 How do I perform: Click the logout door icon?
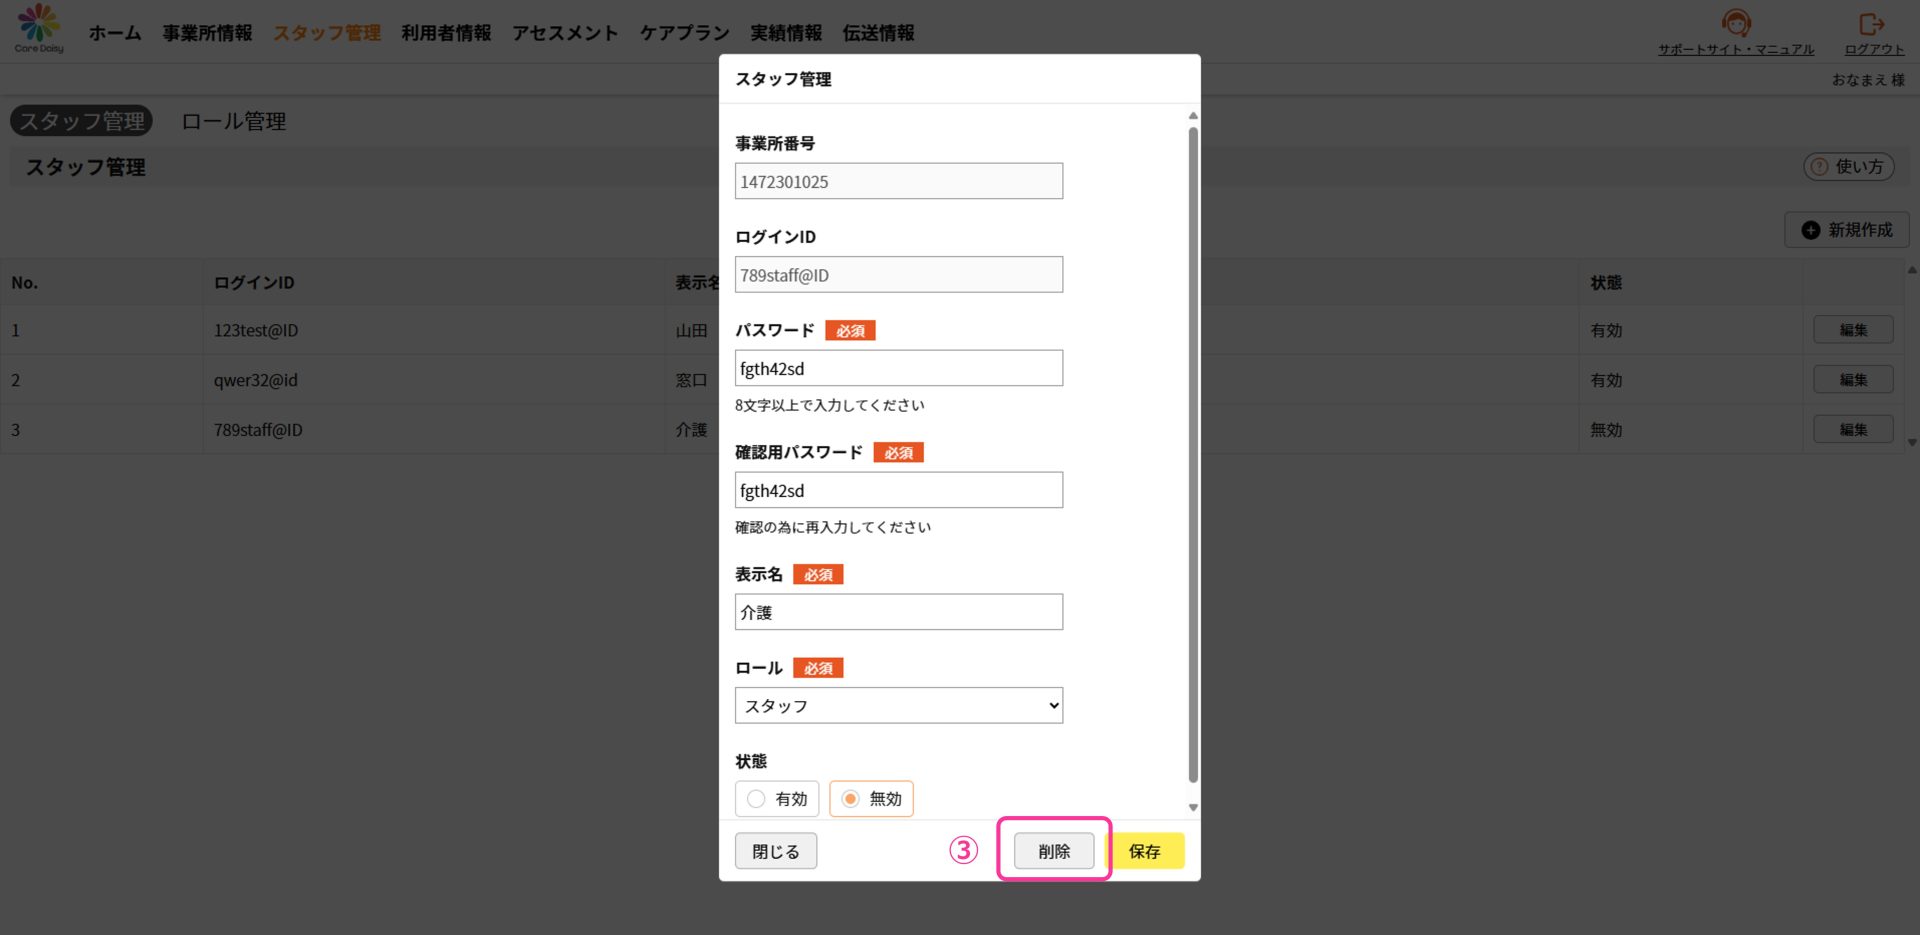[1871, 23]
